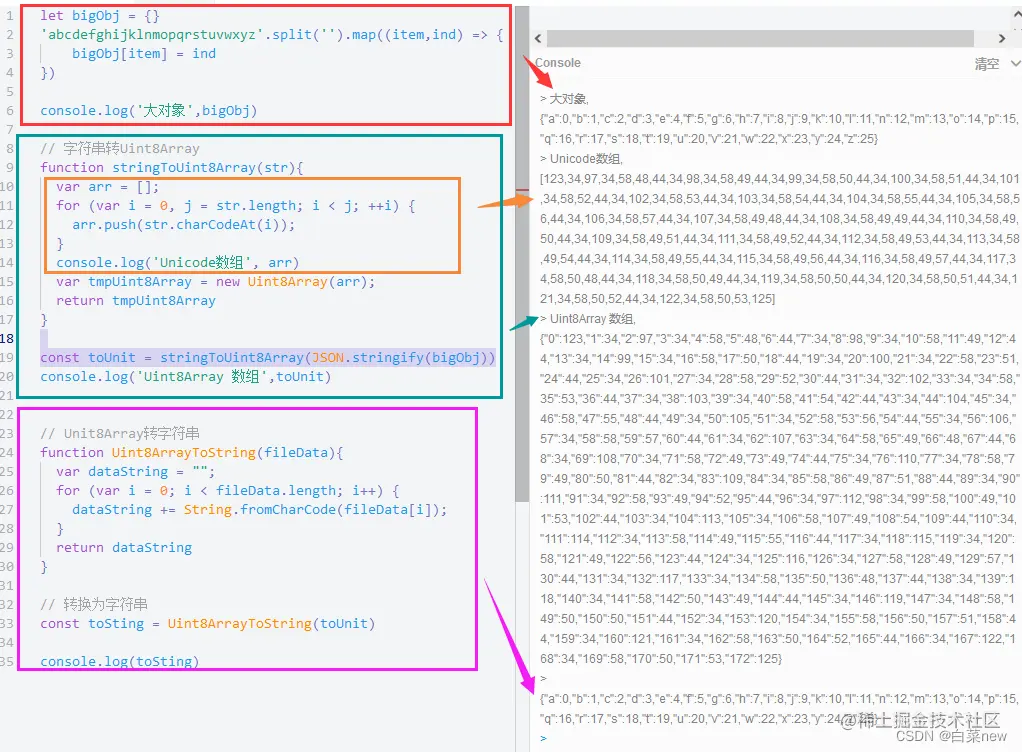Click comment '// 字符串转Uint8Array'

pyautogui.click(x=120, y=149)
